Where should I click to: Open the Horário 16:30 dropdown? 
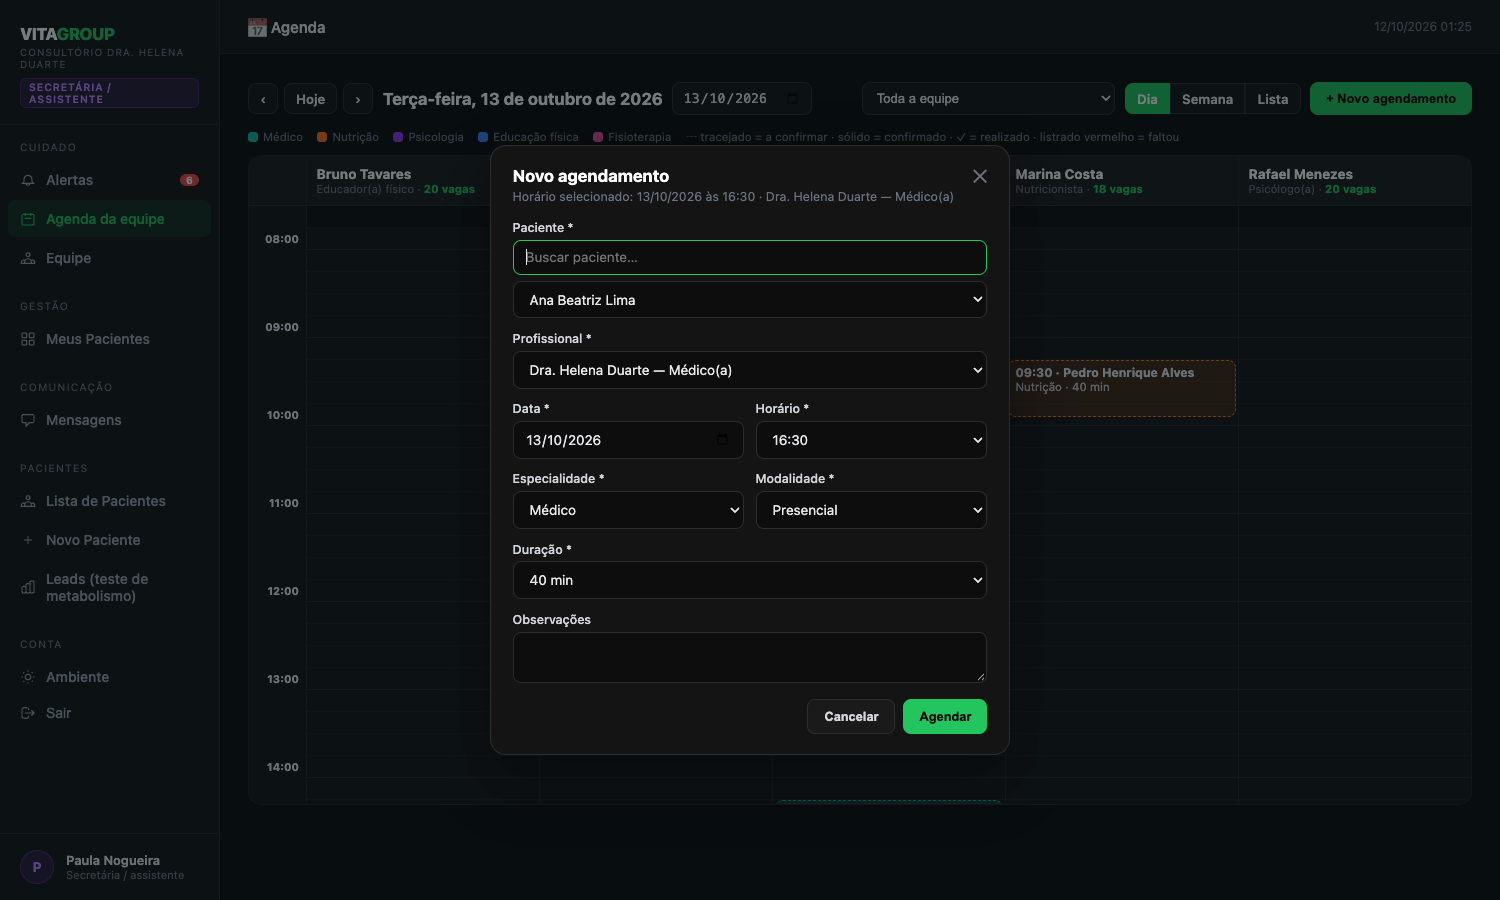click(x=871, y=440)
